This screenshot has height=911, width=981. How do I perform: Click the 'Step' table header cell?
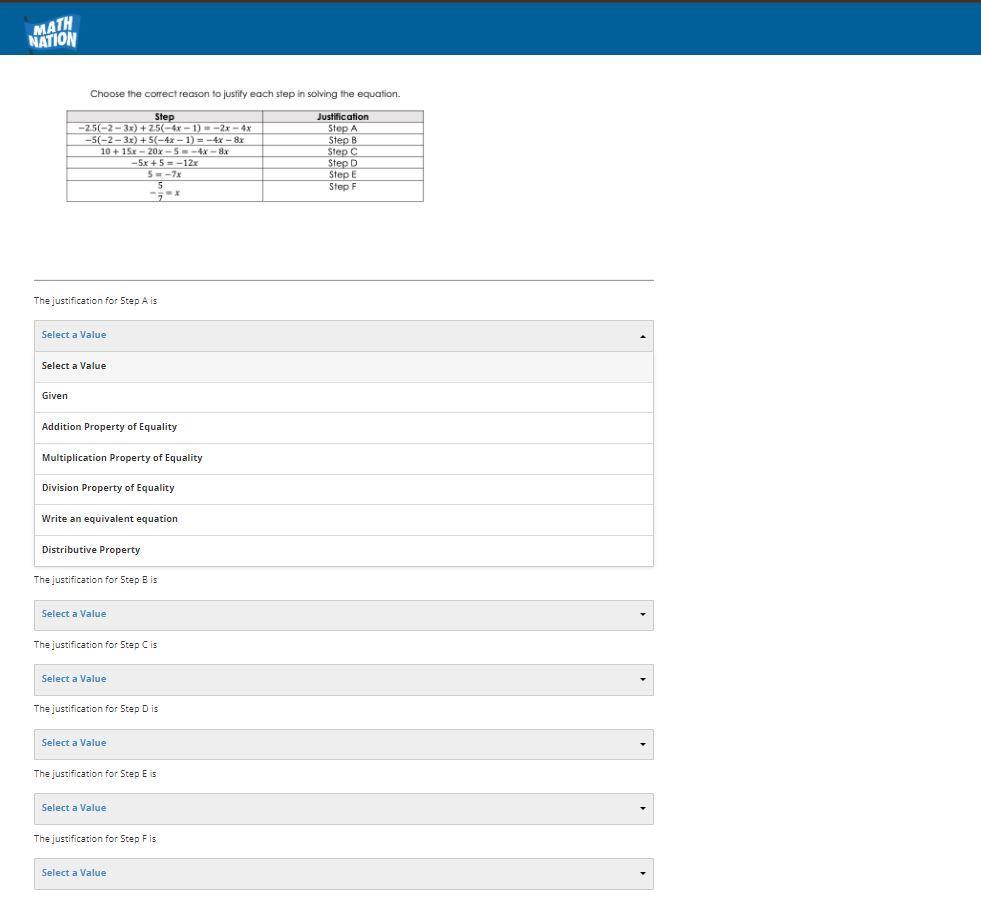pos(165,116)
